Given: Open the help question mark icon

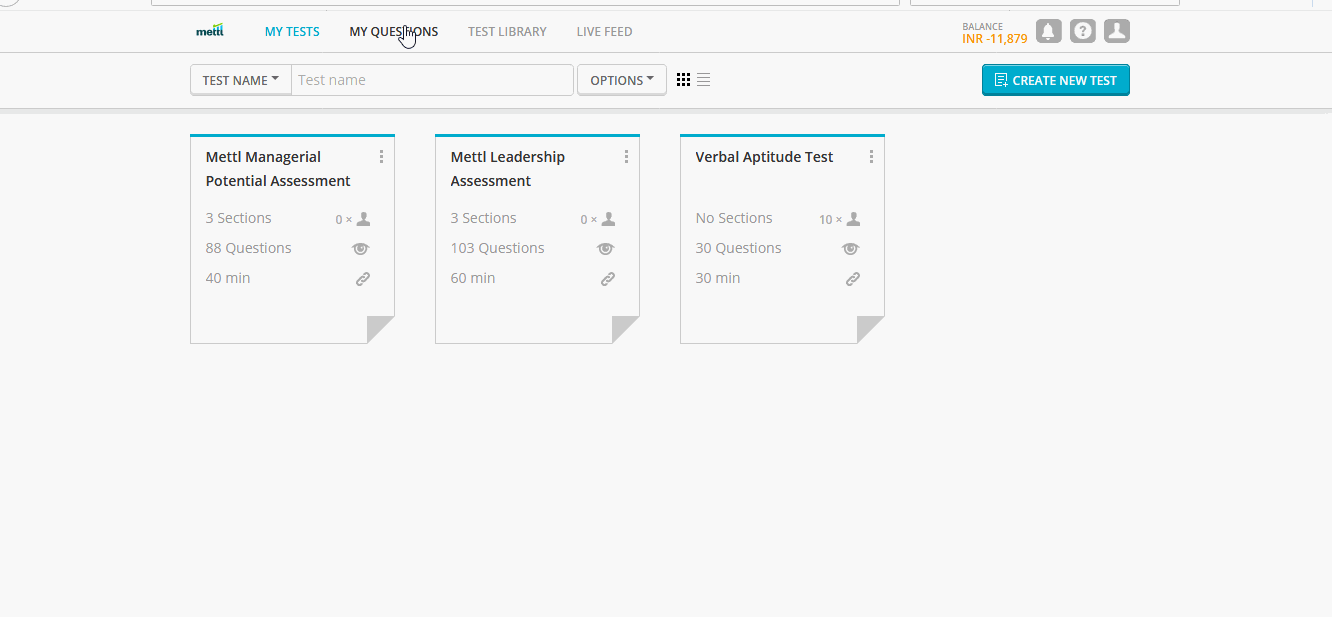Looking at the screenshot, I should (x=1082, y=31).
